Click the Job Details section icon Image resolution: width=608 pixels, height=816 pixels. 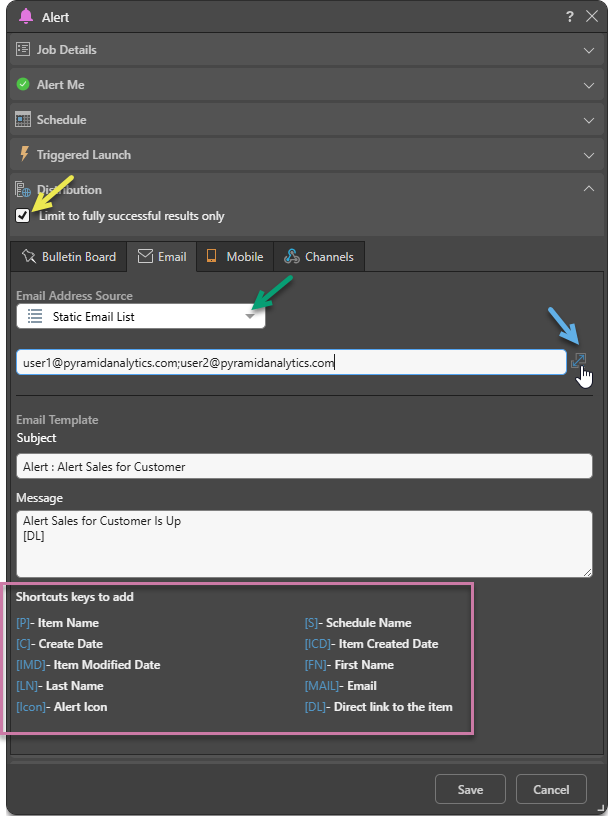(x=23, y=49)
